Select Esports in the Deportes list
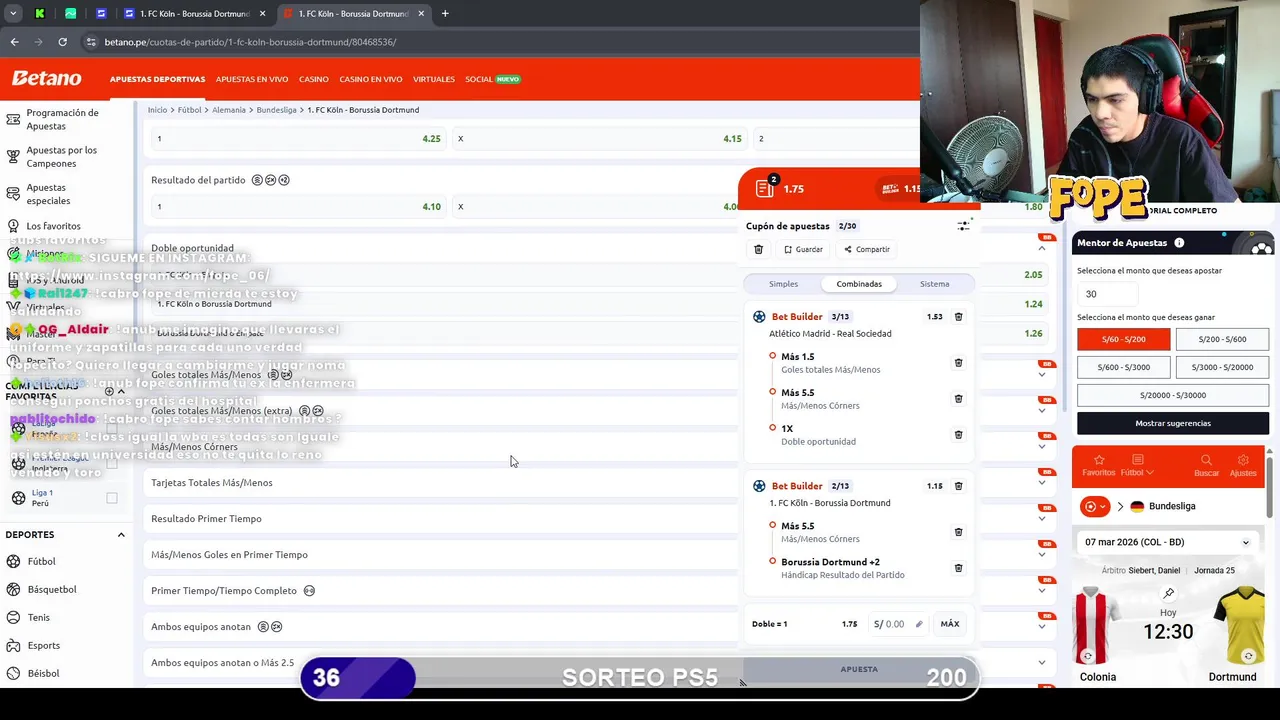 (43, 645)
